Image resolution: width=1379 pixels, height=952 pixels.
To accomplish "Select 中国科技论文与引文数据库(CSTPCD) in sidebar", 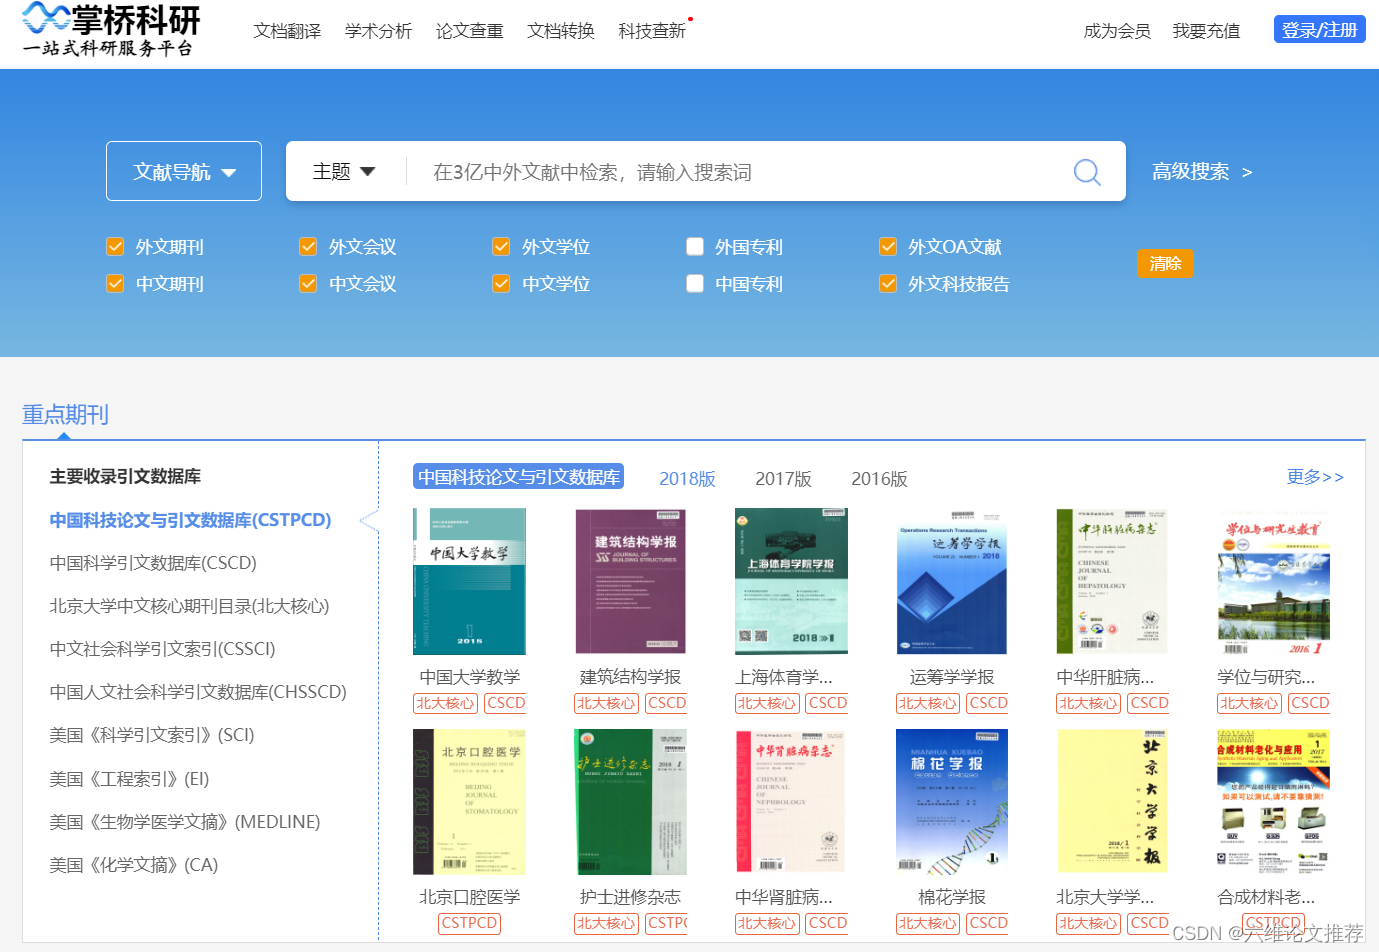I will tap(190, 520).
